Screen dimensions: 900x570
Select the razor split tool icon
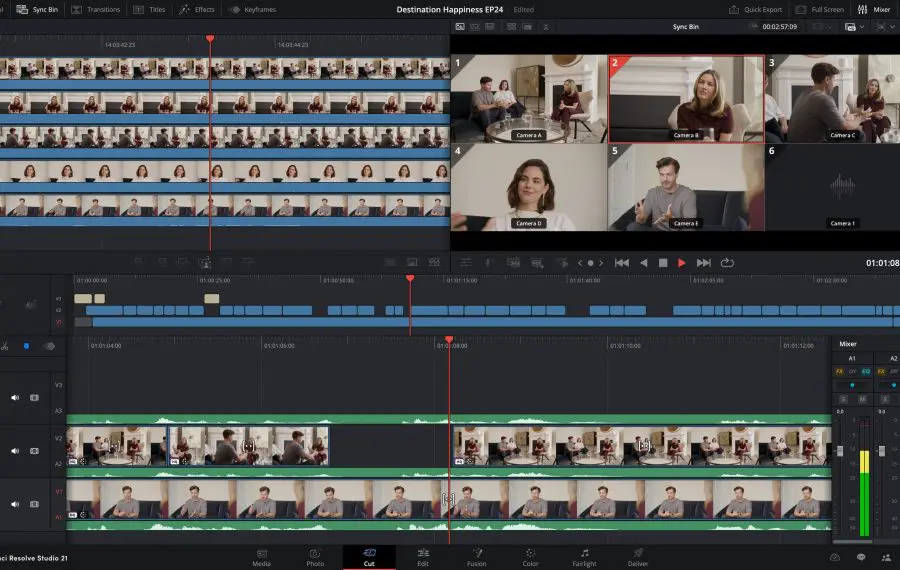5,346
